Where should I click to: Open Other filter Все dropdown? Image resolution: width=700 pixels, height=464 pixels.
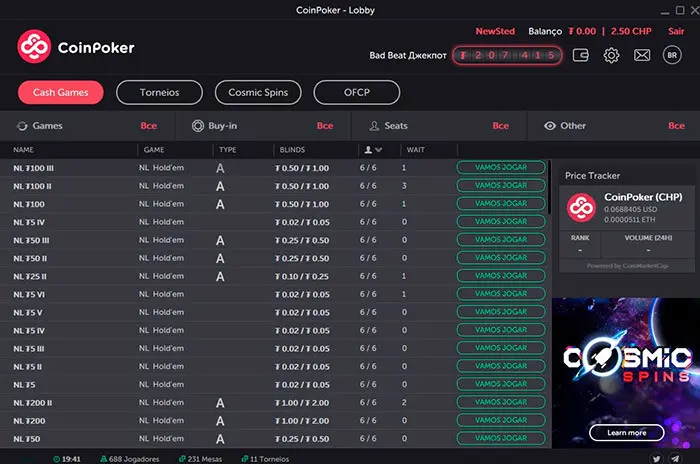point(676,126)
